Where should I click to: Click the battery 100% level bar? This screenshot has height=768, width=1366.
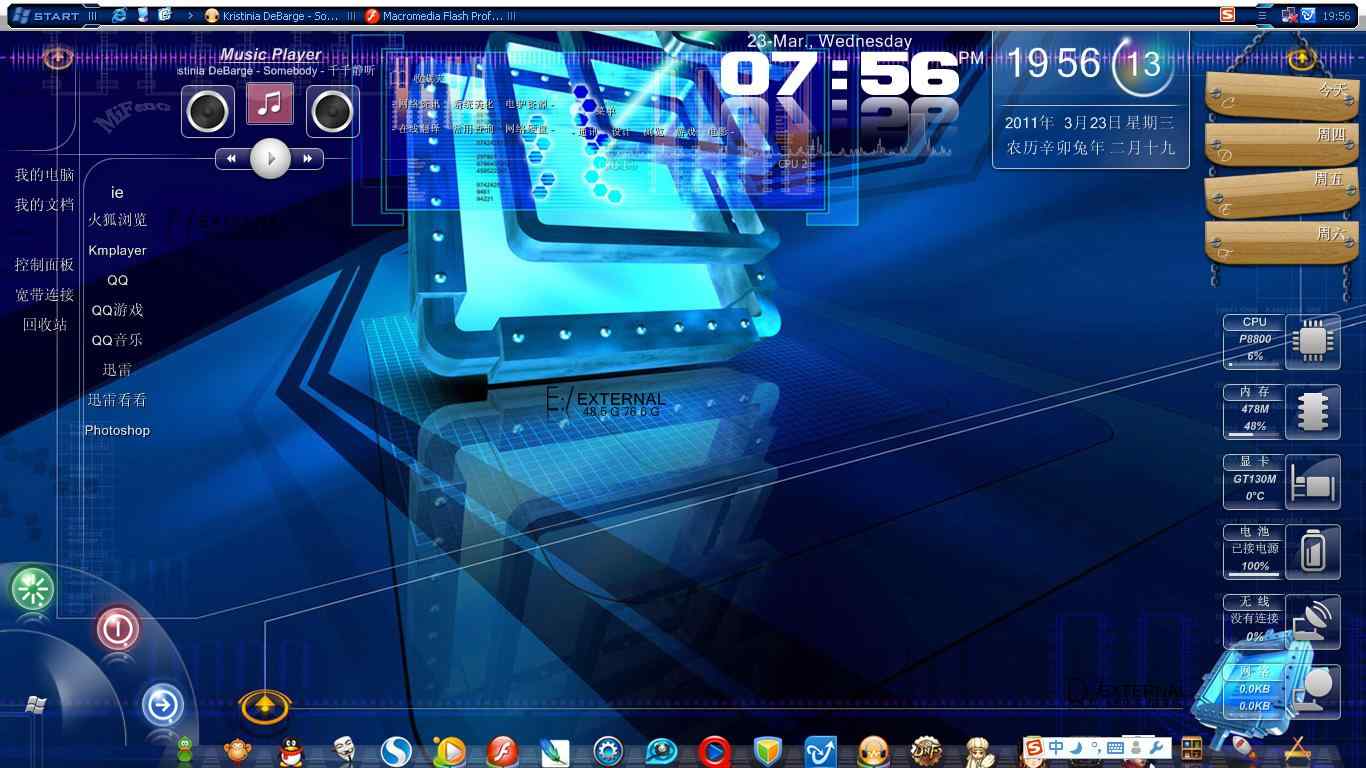point(1254,574)
